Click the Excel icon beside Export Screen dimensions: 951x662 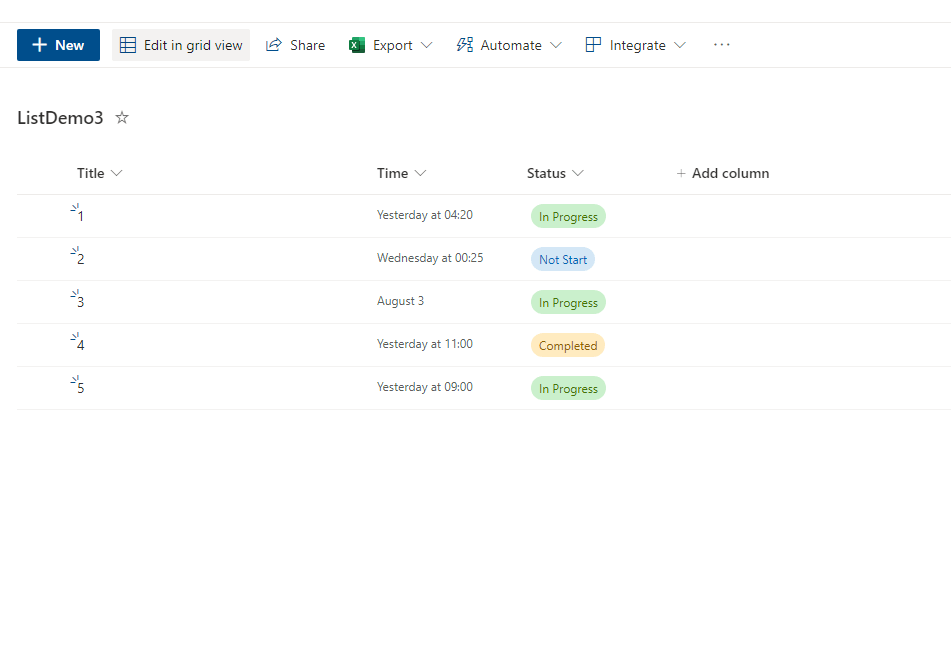(x=357, y=45)
